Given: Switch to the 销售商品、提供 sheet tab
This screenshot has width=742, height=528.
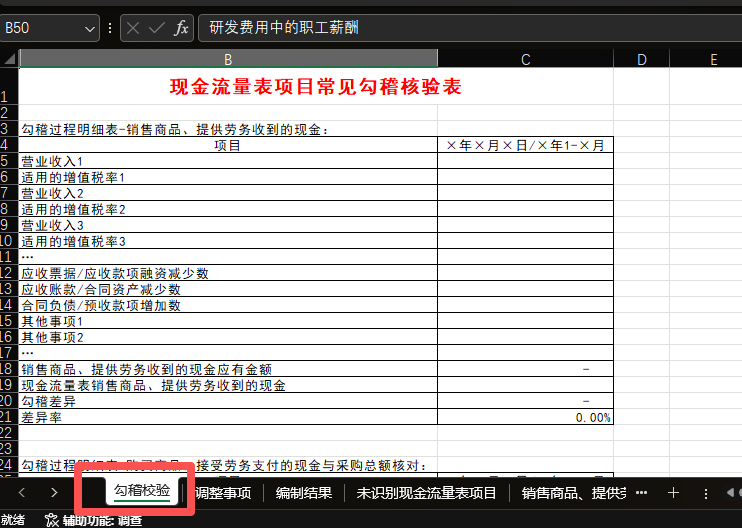Looking at the screenshot, I should [x=574, y=493].
